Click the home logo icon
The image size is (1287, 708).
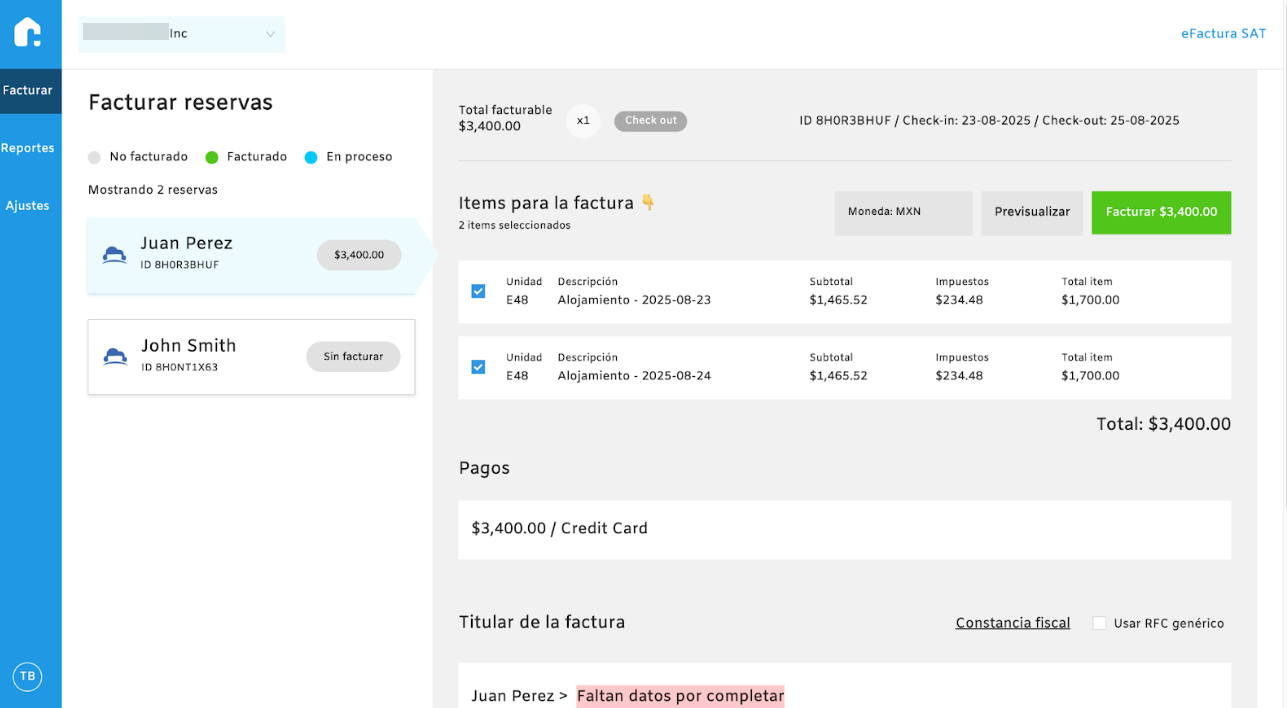click(28, 32)
